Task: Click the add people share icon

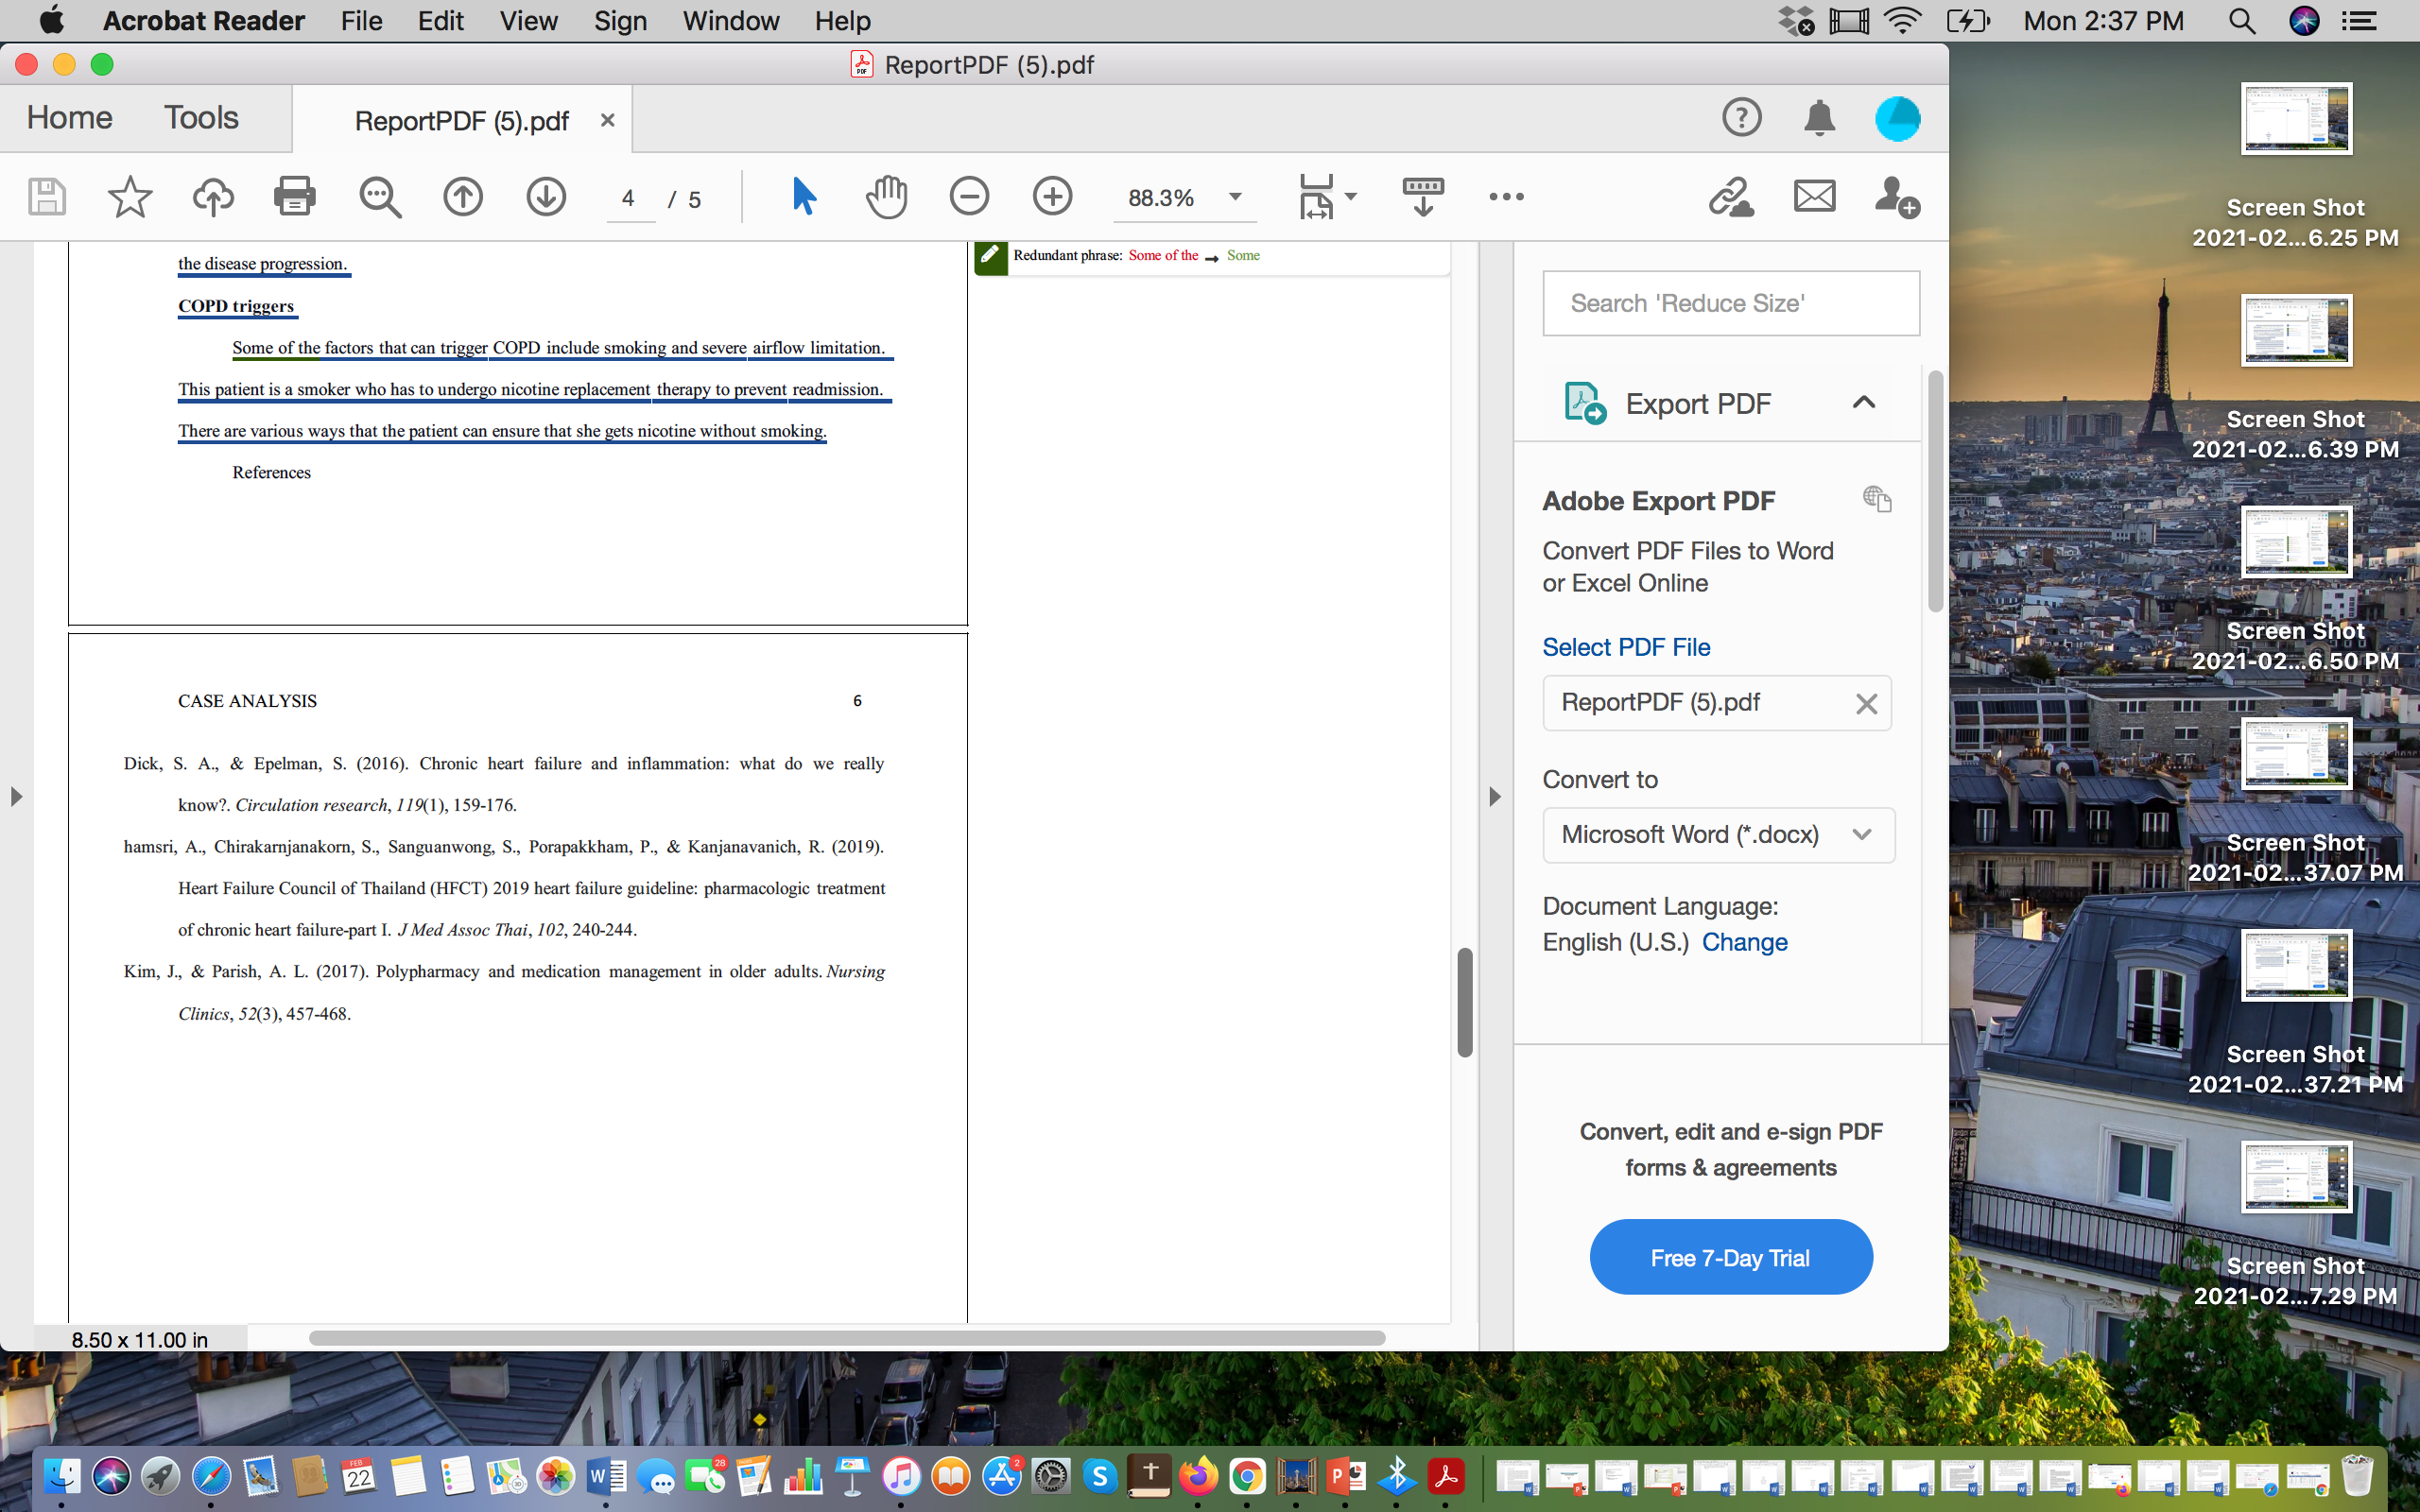Action: (1896, 197)
